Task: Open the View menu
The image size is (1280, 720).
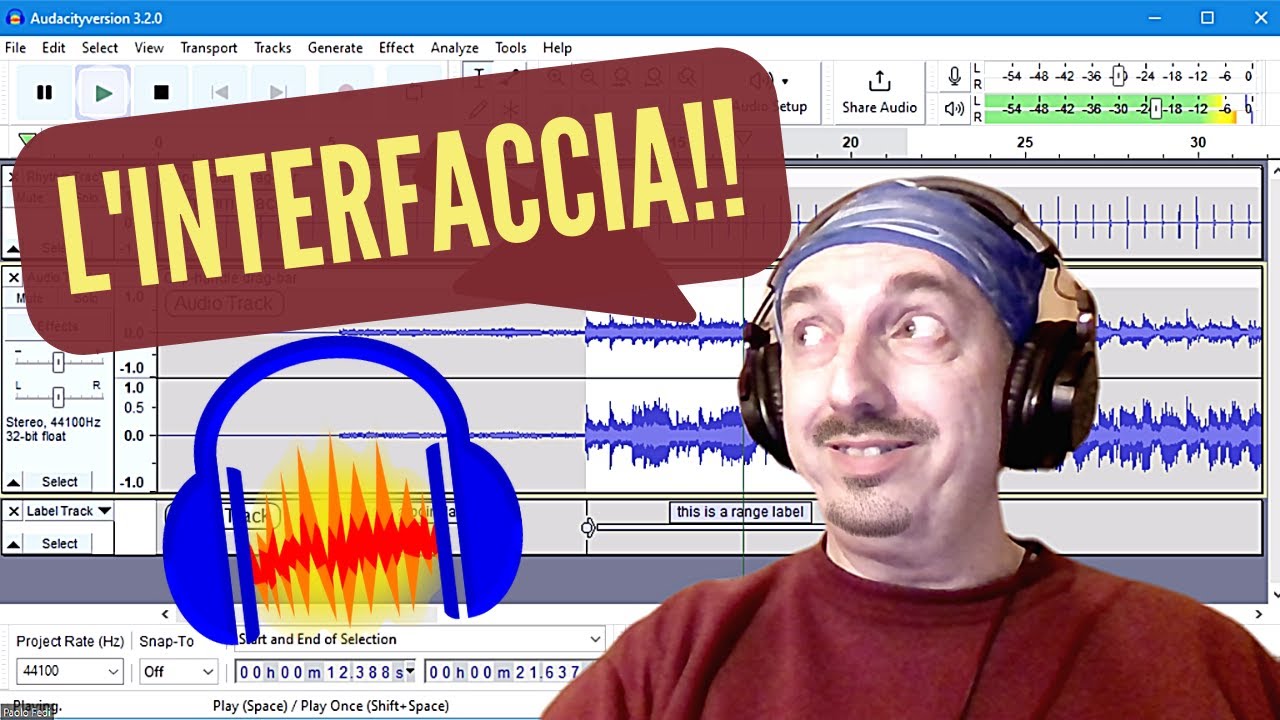Action: 149,47
